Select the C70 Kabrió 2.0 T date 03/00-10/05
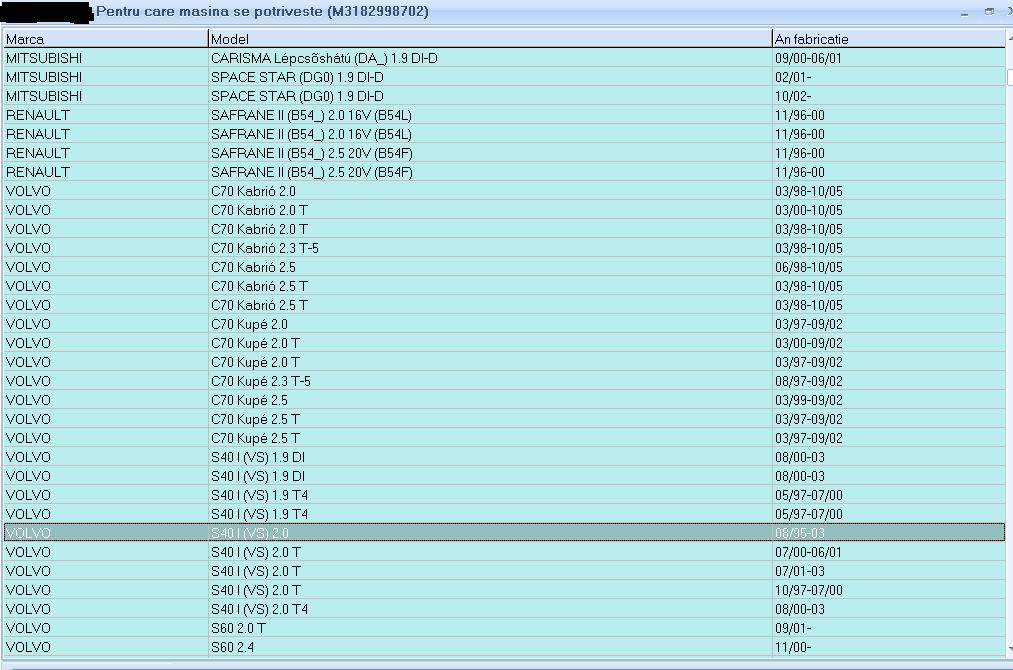This screenshot has width=1013, height=670. pos(889,210)
